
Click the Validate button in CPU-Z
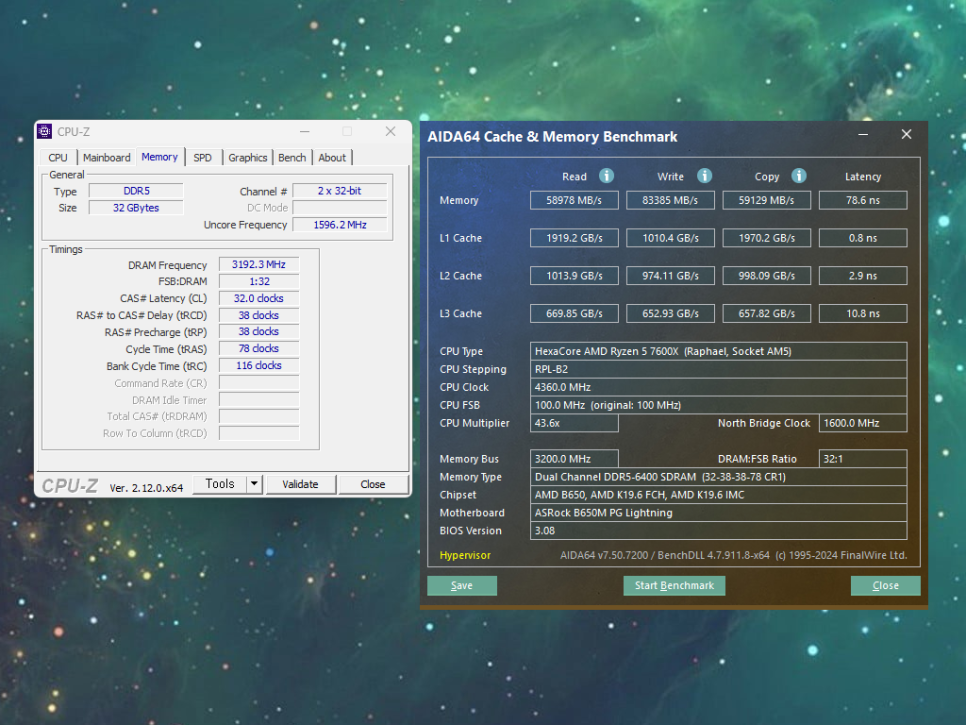[300, 484]
